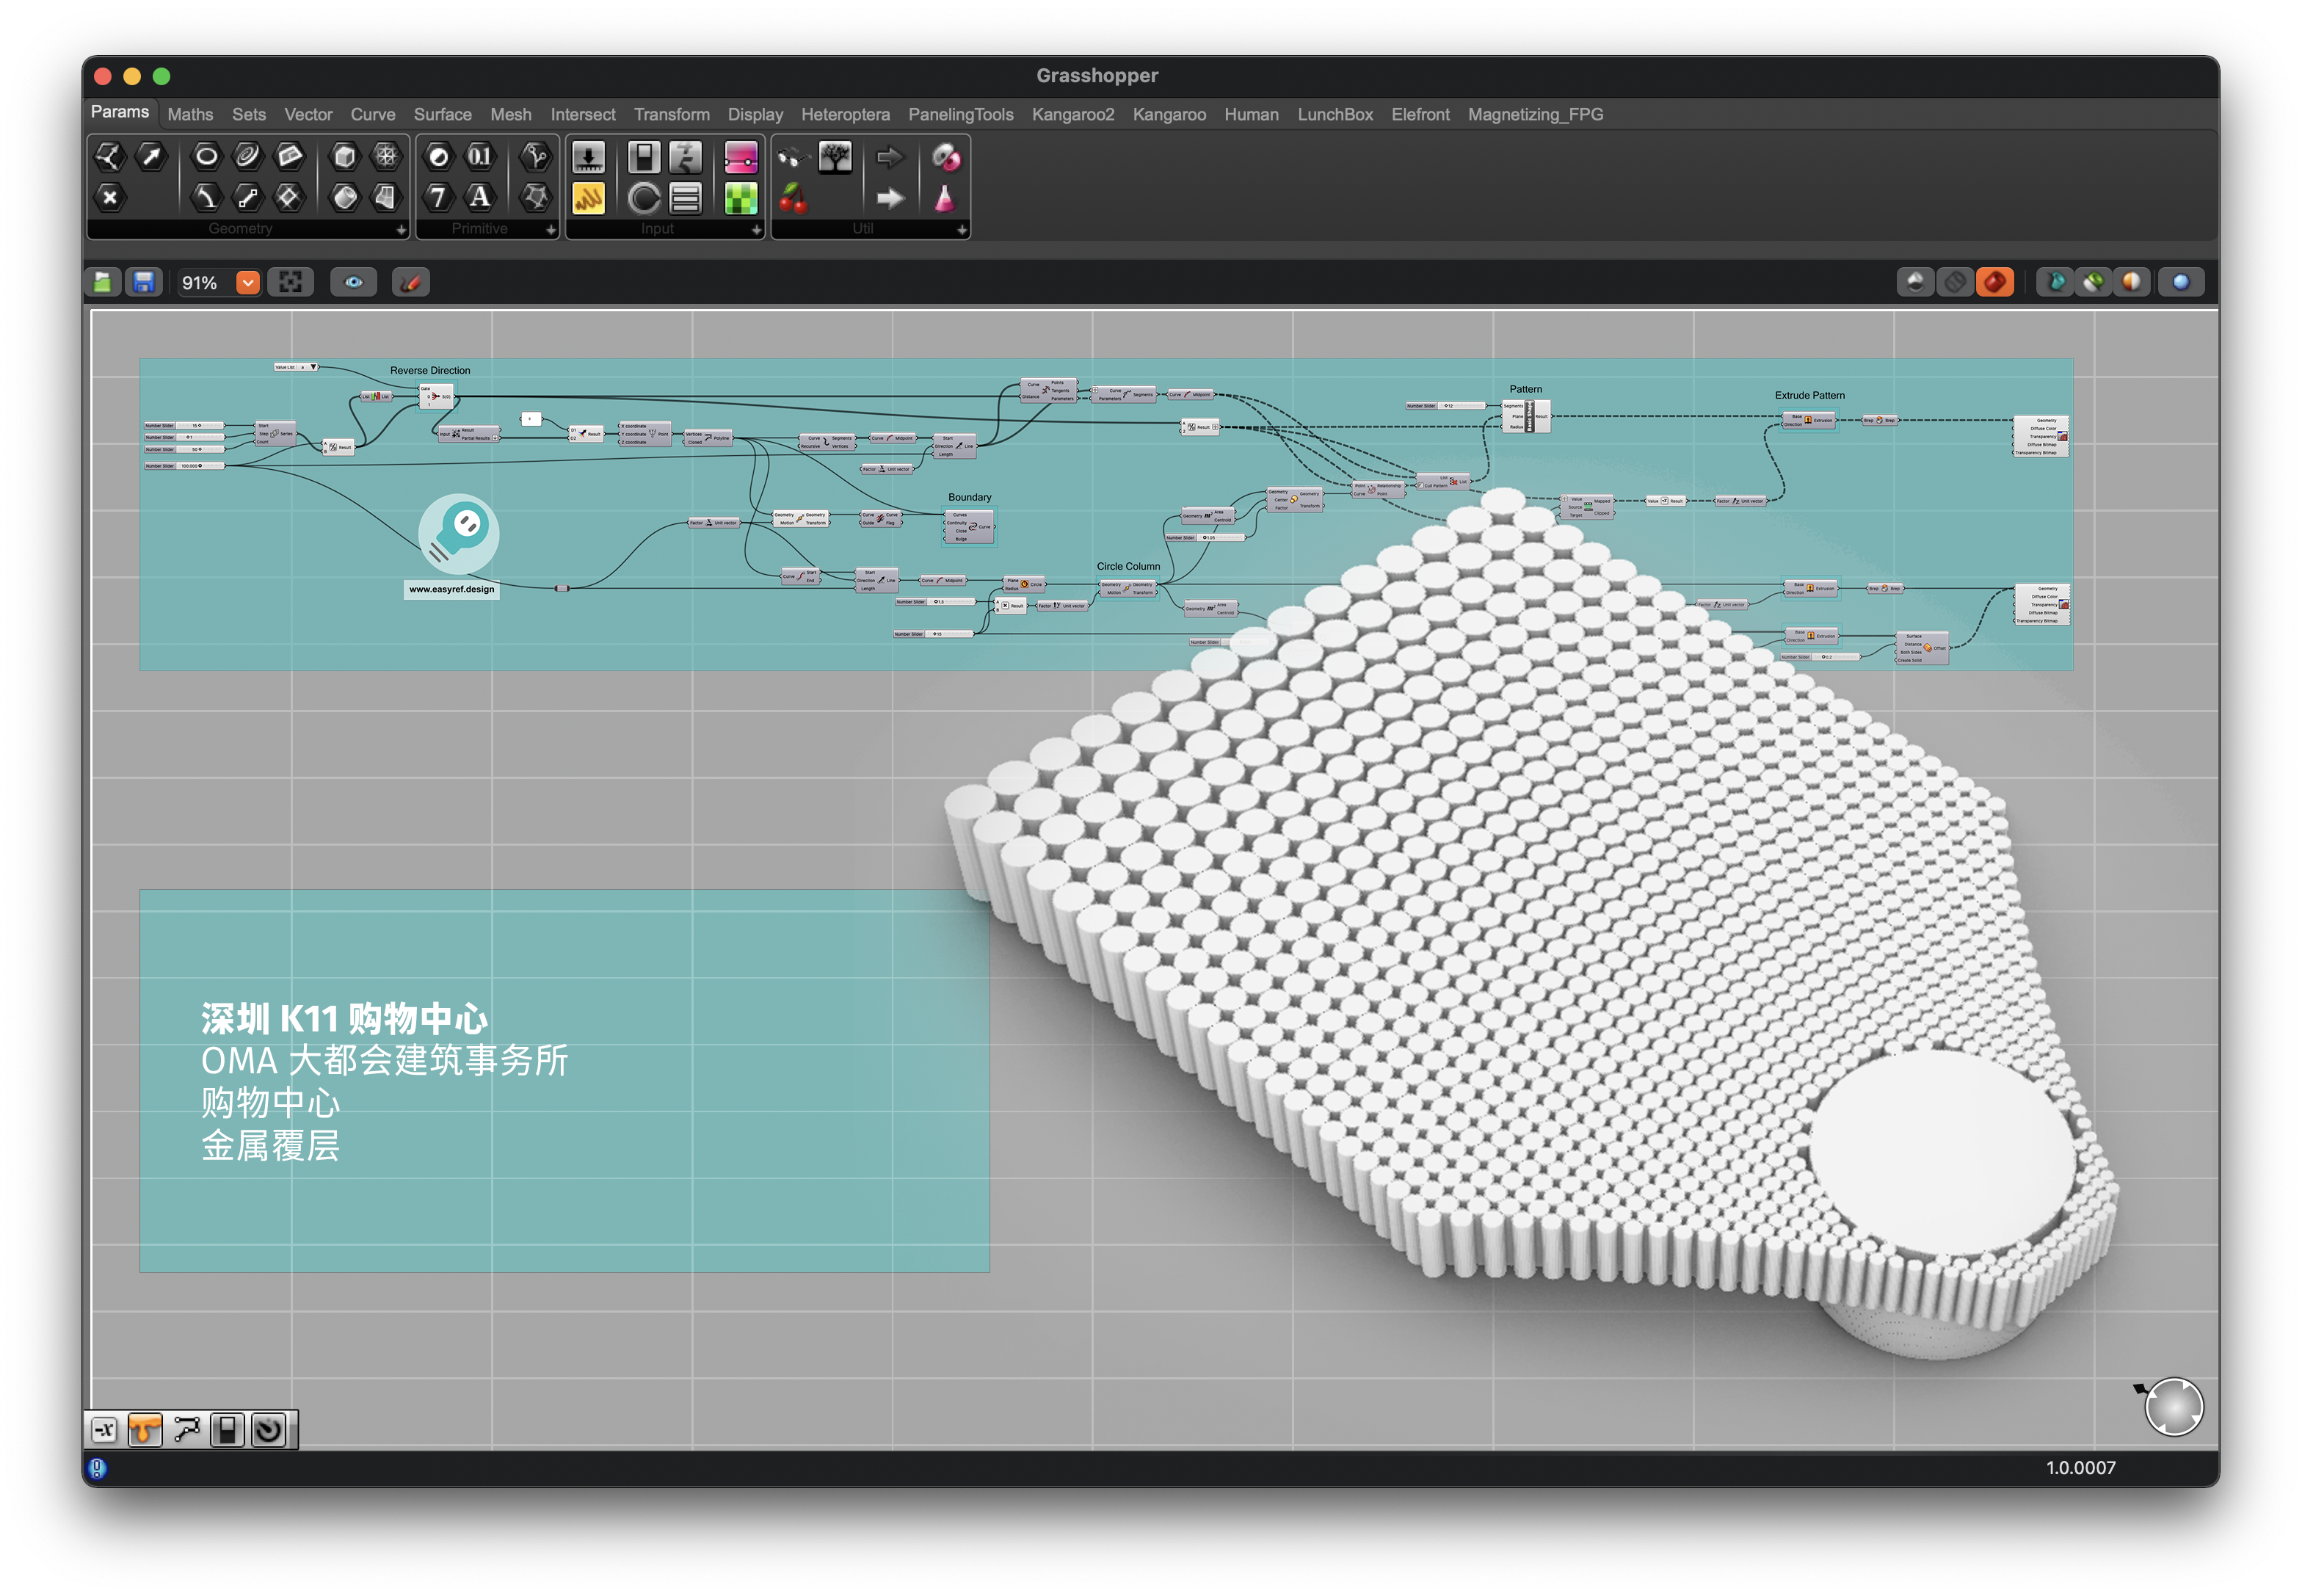The height and width of the screenshot is (1596, 2302).
Task: Expand the Geometry panel group
Action: [401, 230]
